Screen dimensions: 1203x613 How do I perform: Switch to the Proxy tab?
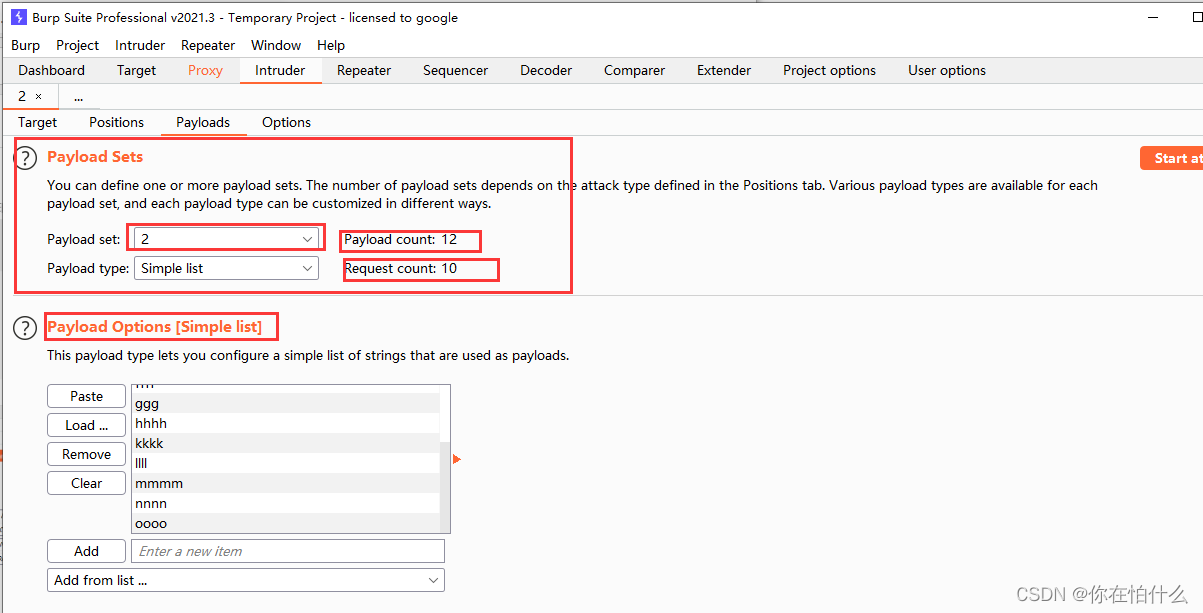click(x=205, y=70)
